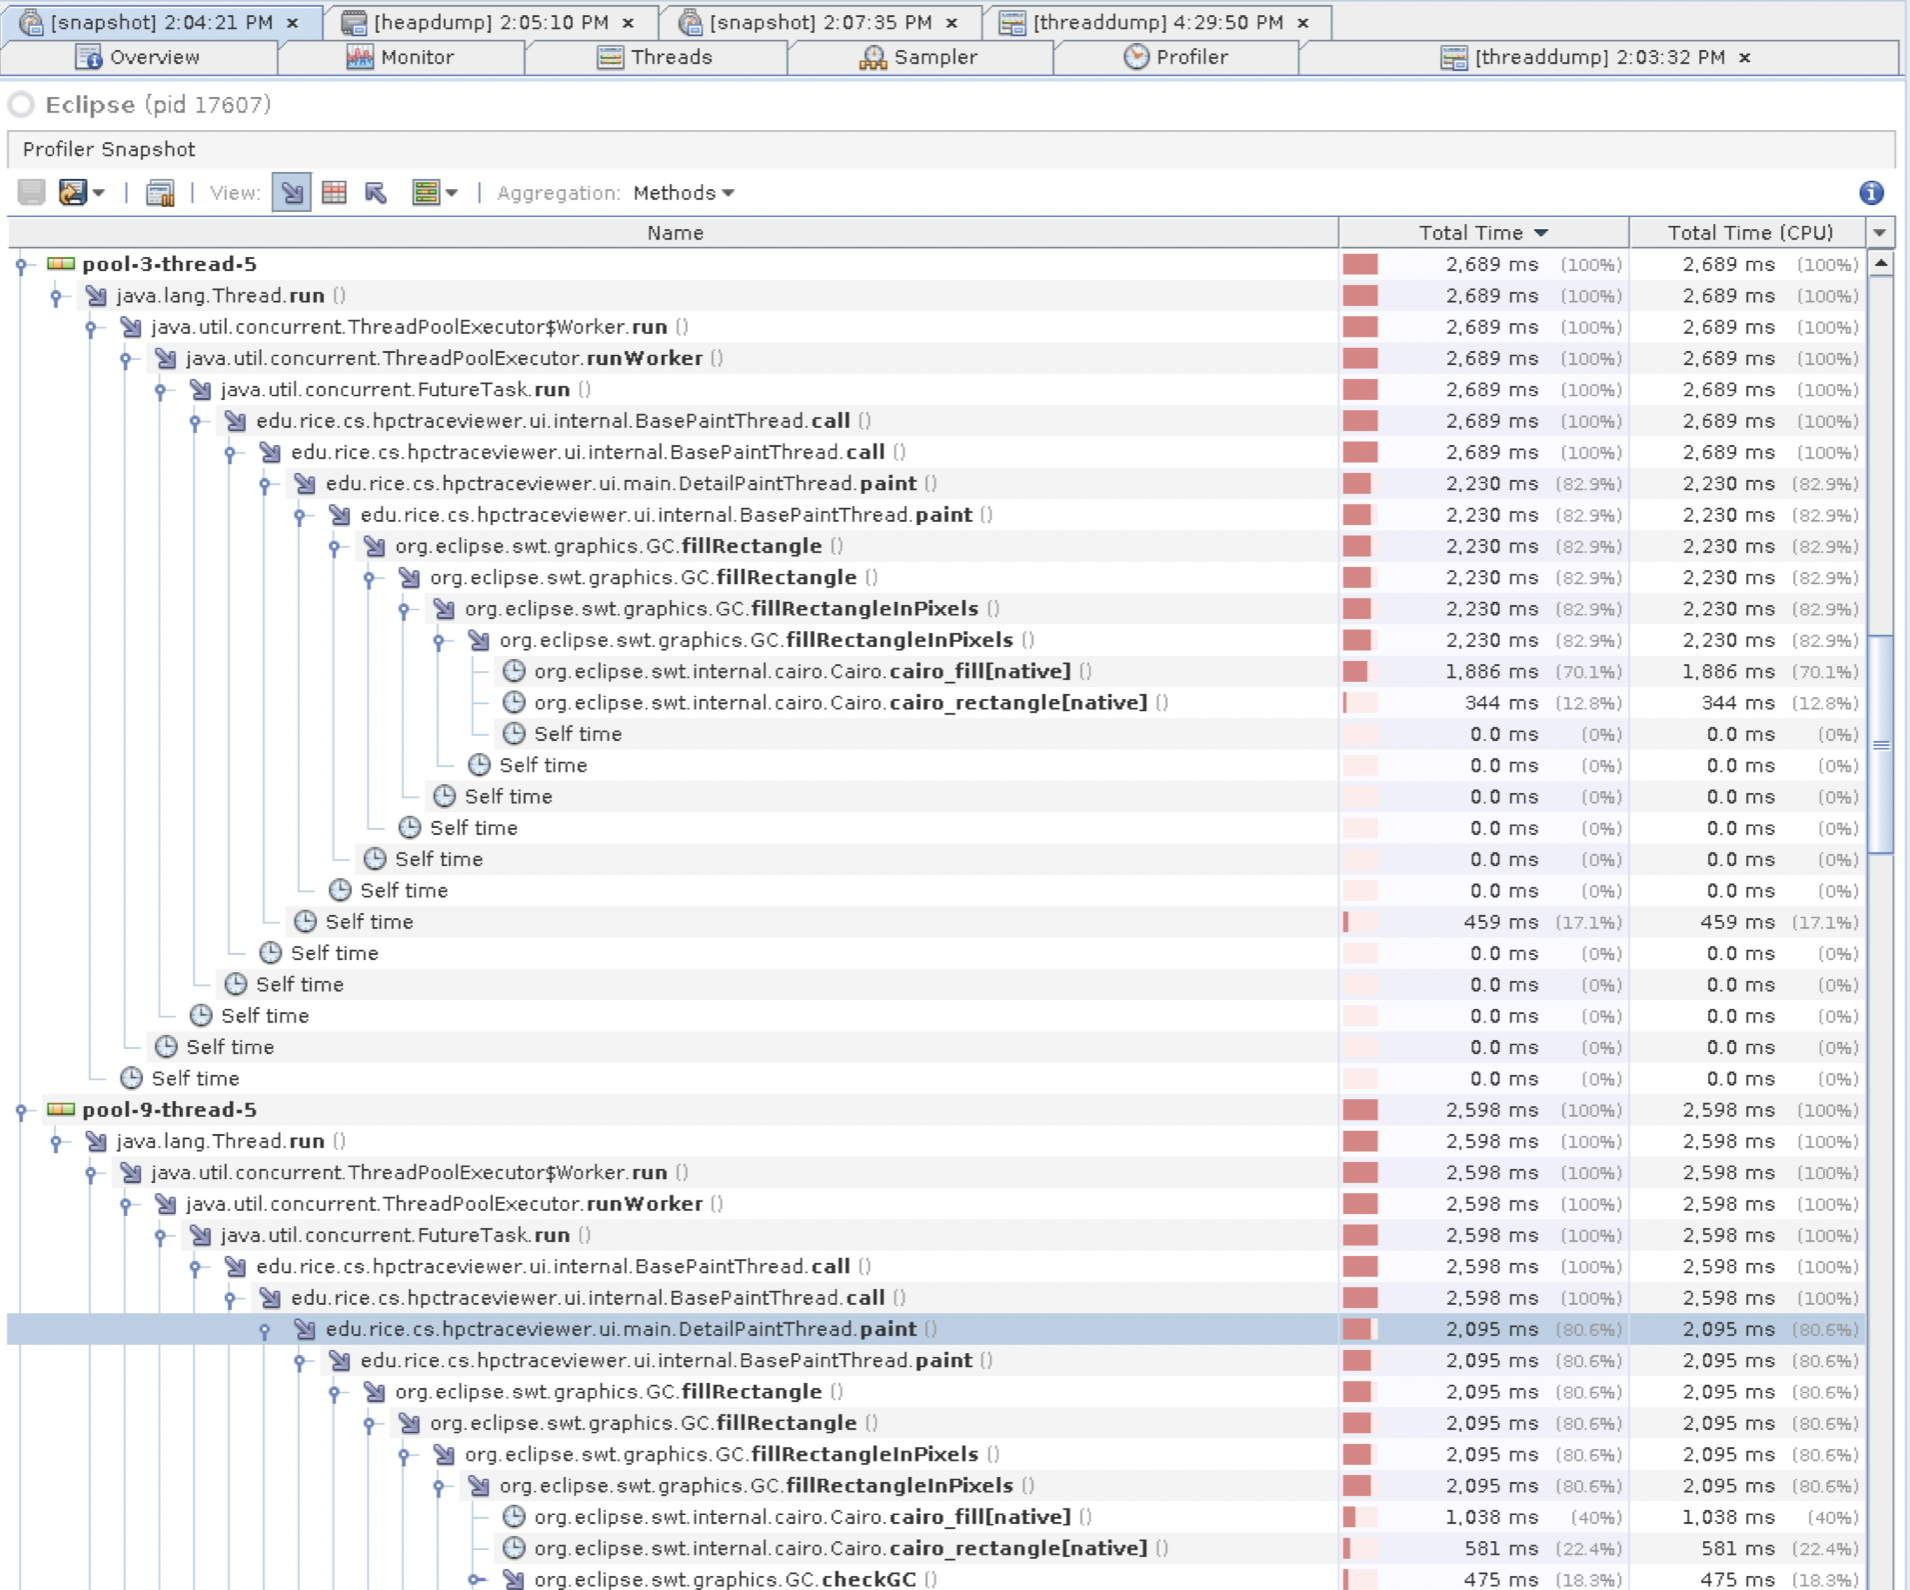
Task: Click the save snapshot disk icon
Action: click(30, 192)
